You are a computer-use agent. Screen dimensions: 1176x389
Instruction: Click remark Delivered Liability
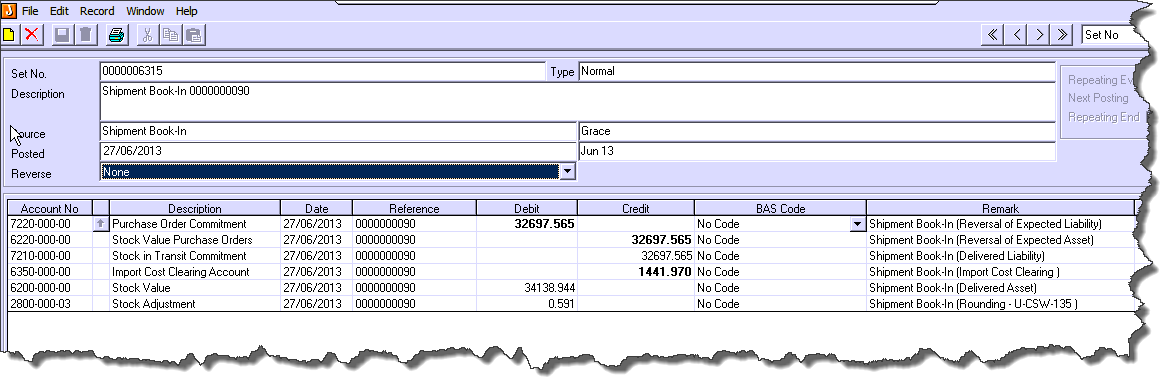tap(1000, 256)
